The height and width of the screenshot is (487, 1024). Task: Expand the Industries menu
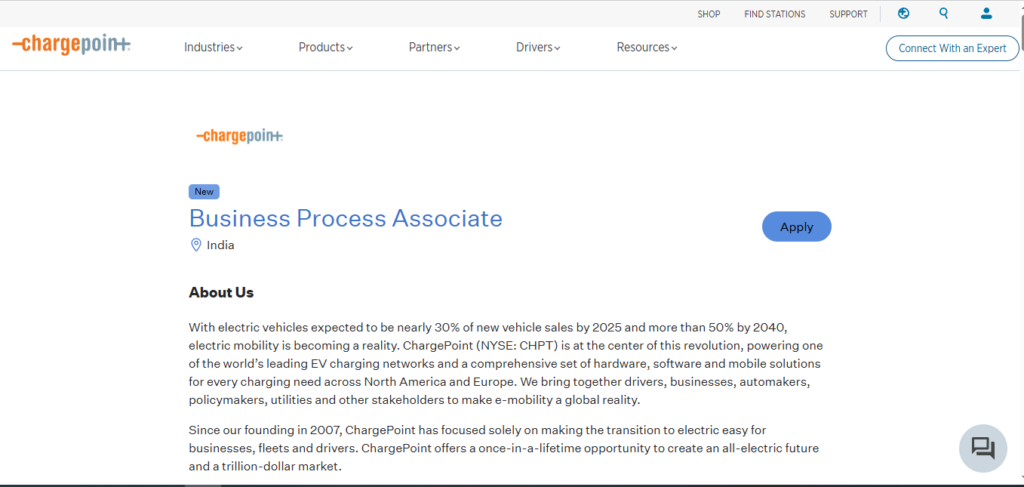[214, 47]
